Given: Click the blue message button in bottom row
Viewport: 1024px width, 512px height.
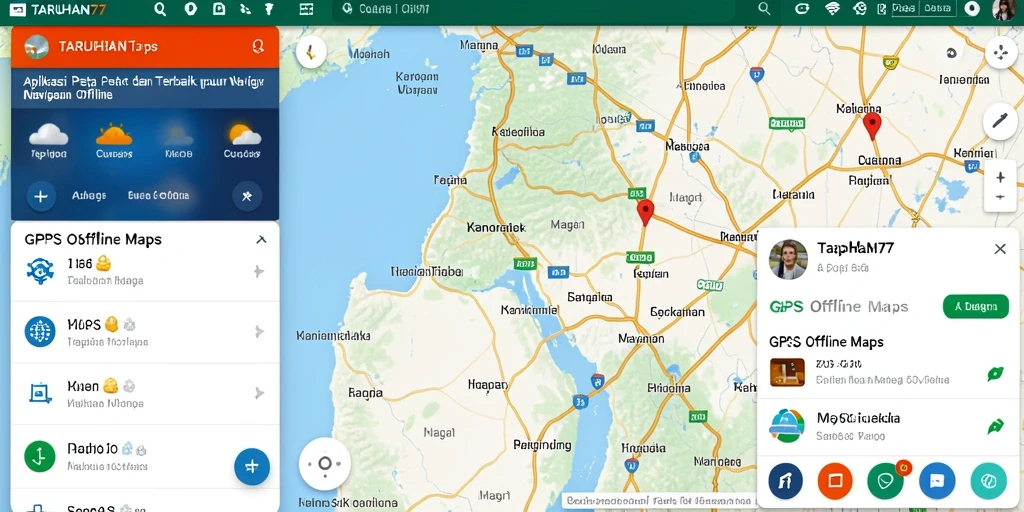Looking at the screenshot, I should coord(937,481).
